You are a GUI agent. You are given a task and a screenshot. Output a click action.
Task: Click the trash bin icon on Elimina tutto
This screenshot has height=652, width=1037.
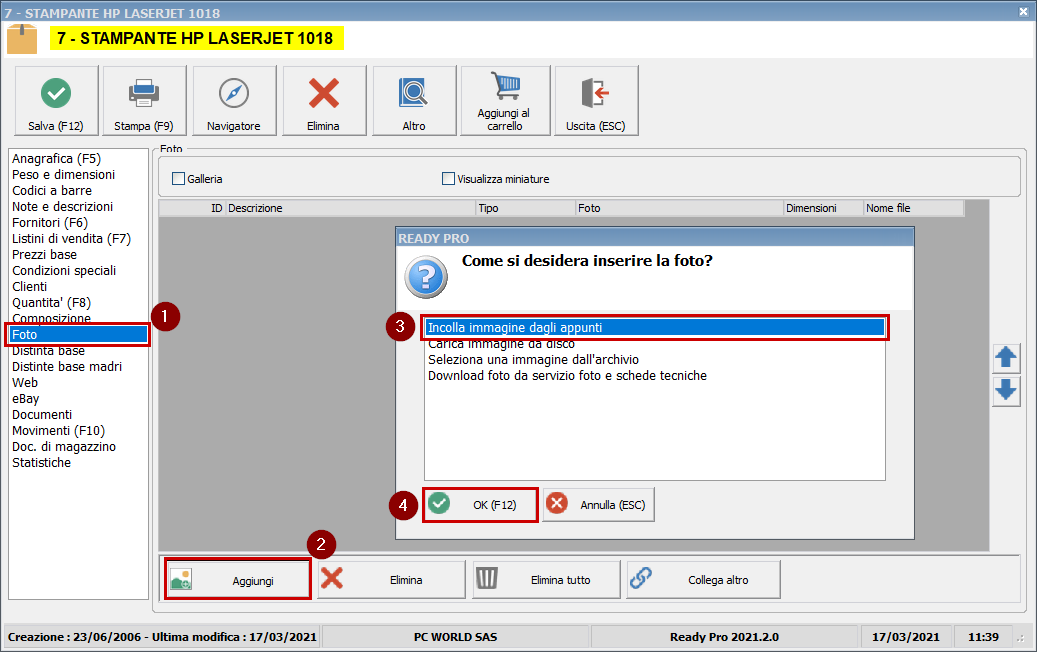[487, 579]
